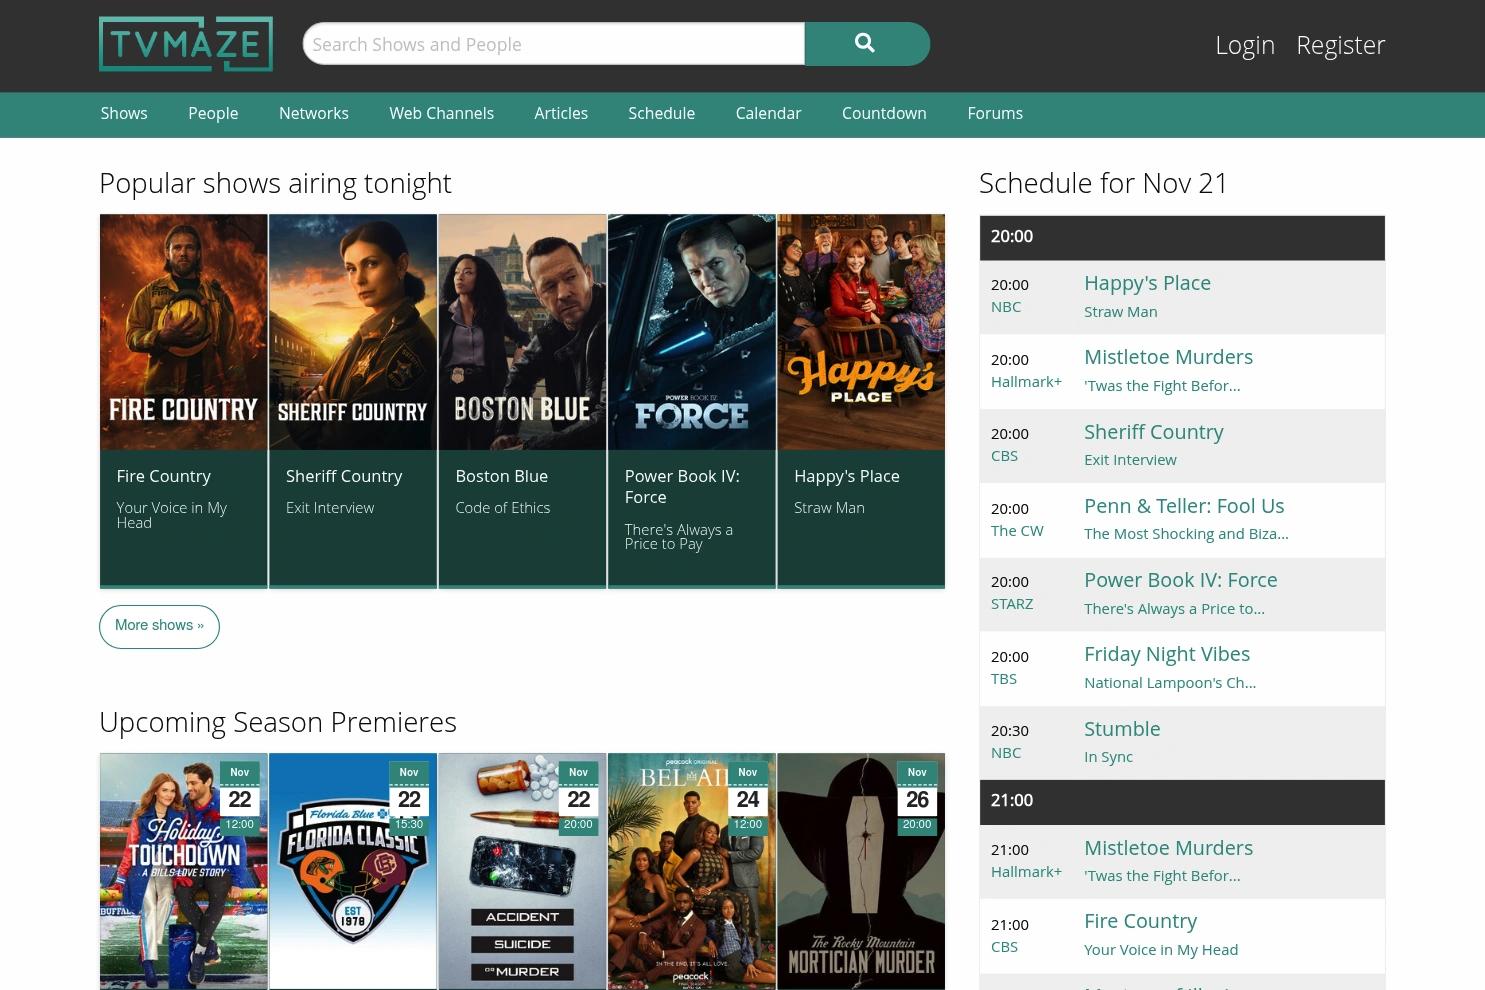
Task: Open Penn & Teller: Fool Us schedule entry
Action: pyautogui.click(x=1184, y=506)
